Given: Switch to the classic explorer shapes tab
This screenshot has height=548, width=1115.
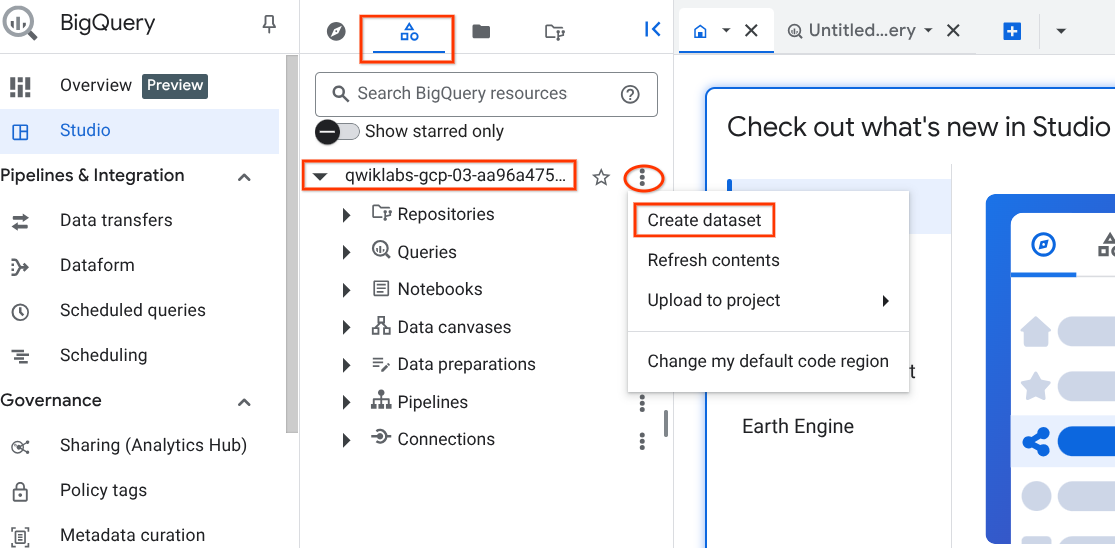Looking at the screenshot, I should point(408,32).
